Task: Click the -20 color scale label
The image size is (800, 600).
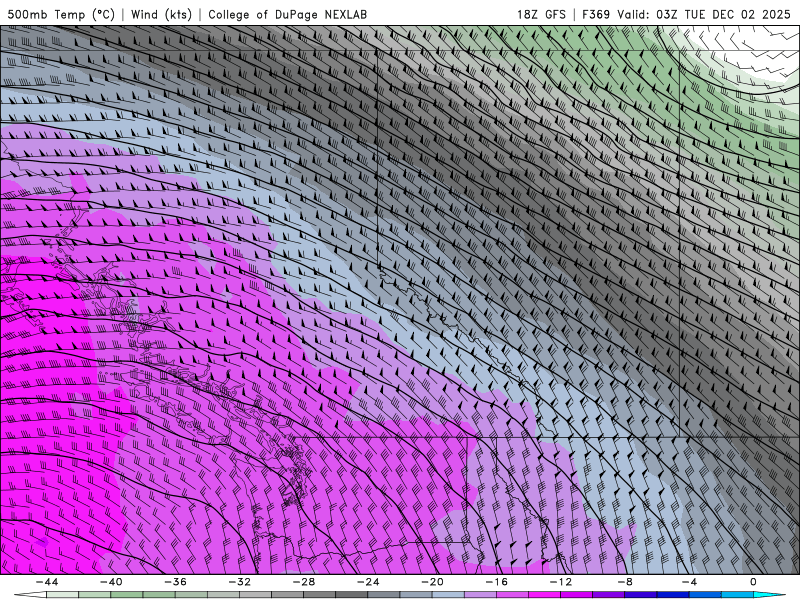Action: pos(433,582)
